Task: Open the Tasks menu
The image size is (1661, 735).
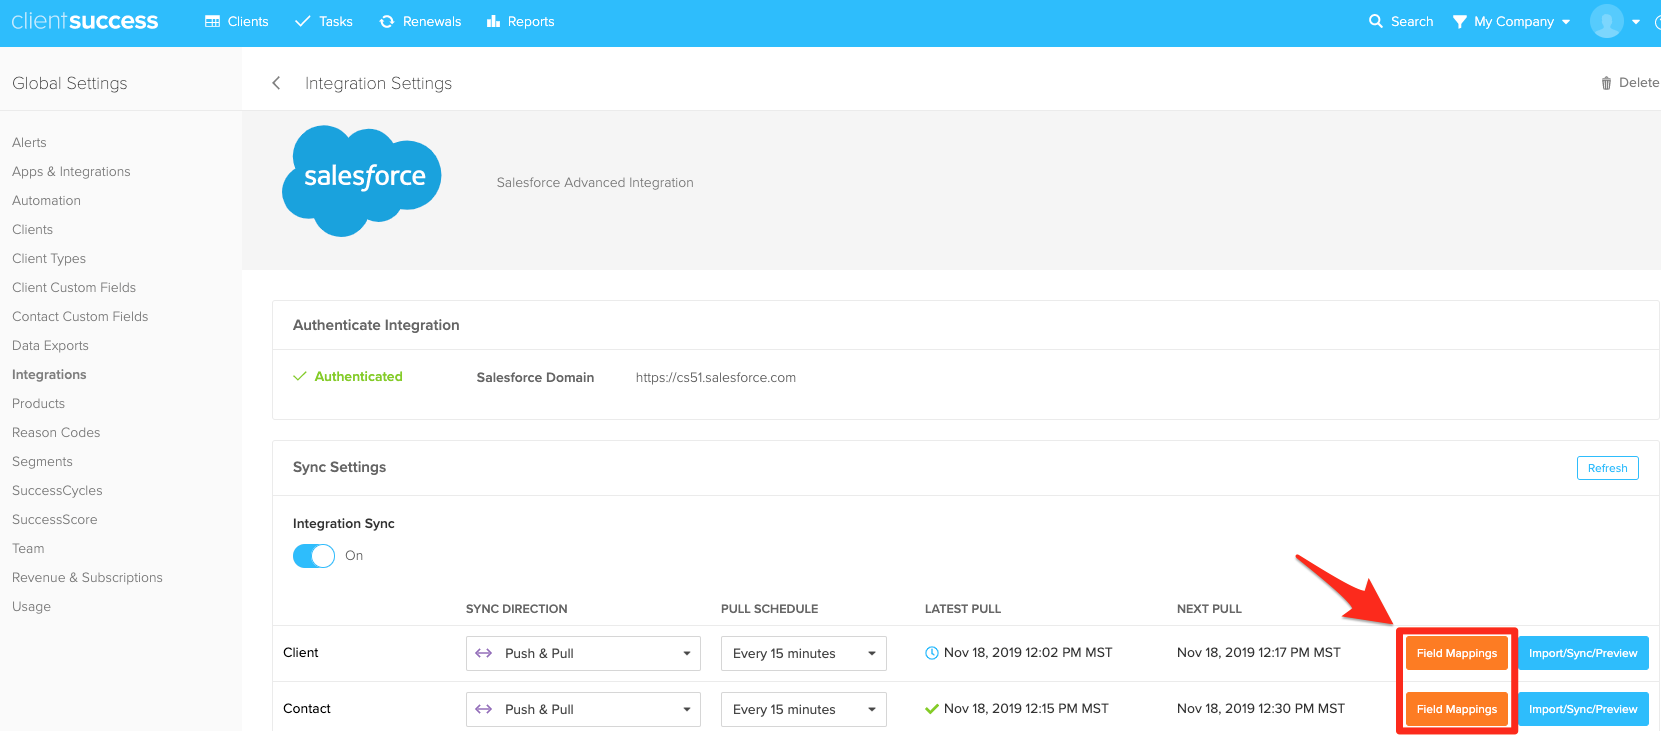Action: click(323, 21)
